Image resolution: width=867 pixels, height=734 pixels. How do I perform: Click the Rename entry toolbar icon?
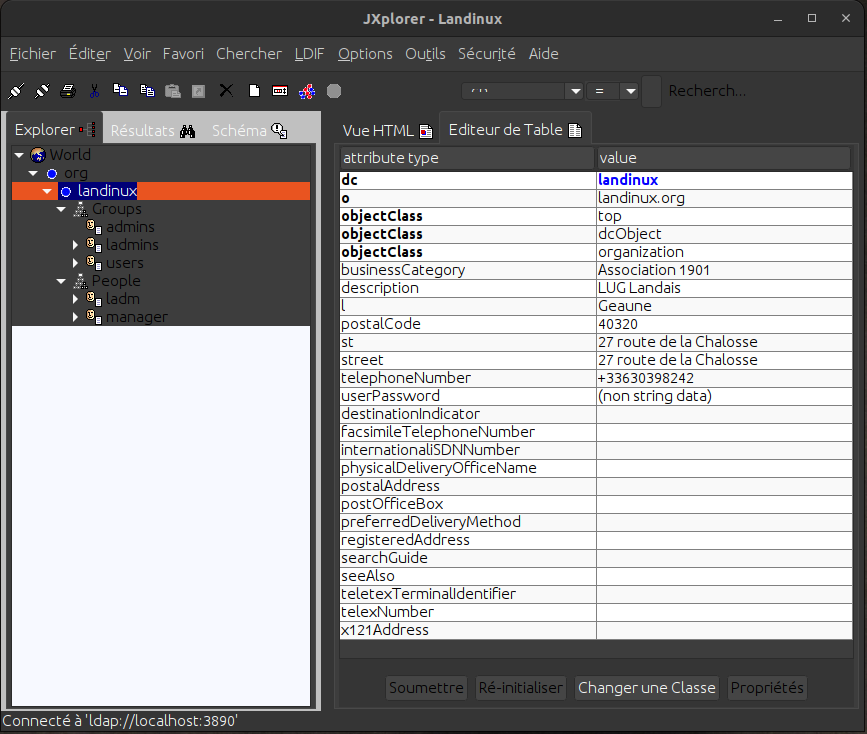280,91
